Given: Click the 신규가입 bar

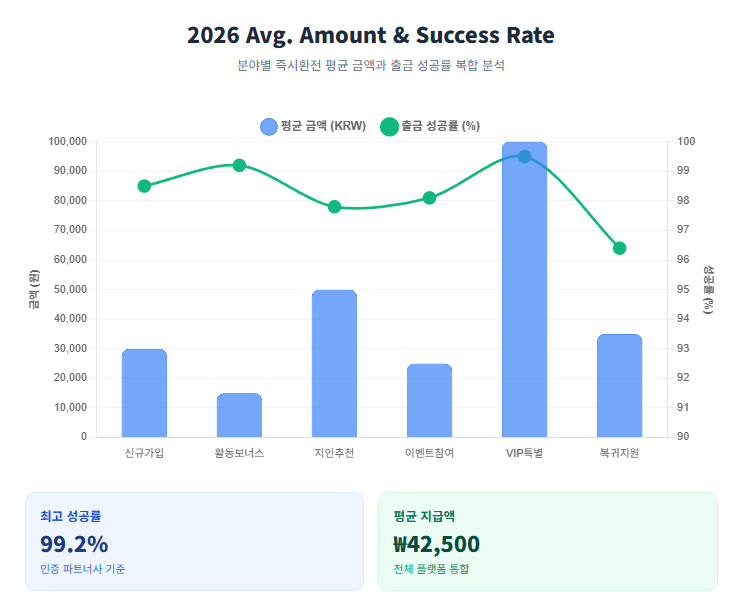Looking at the screenshot, I should point(144,393).
